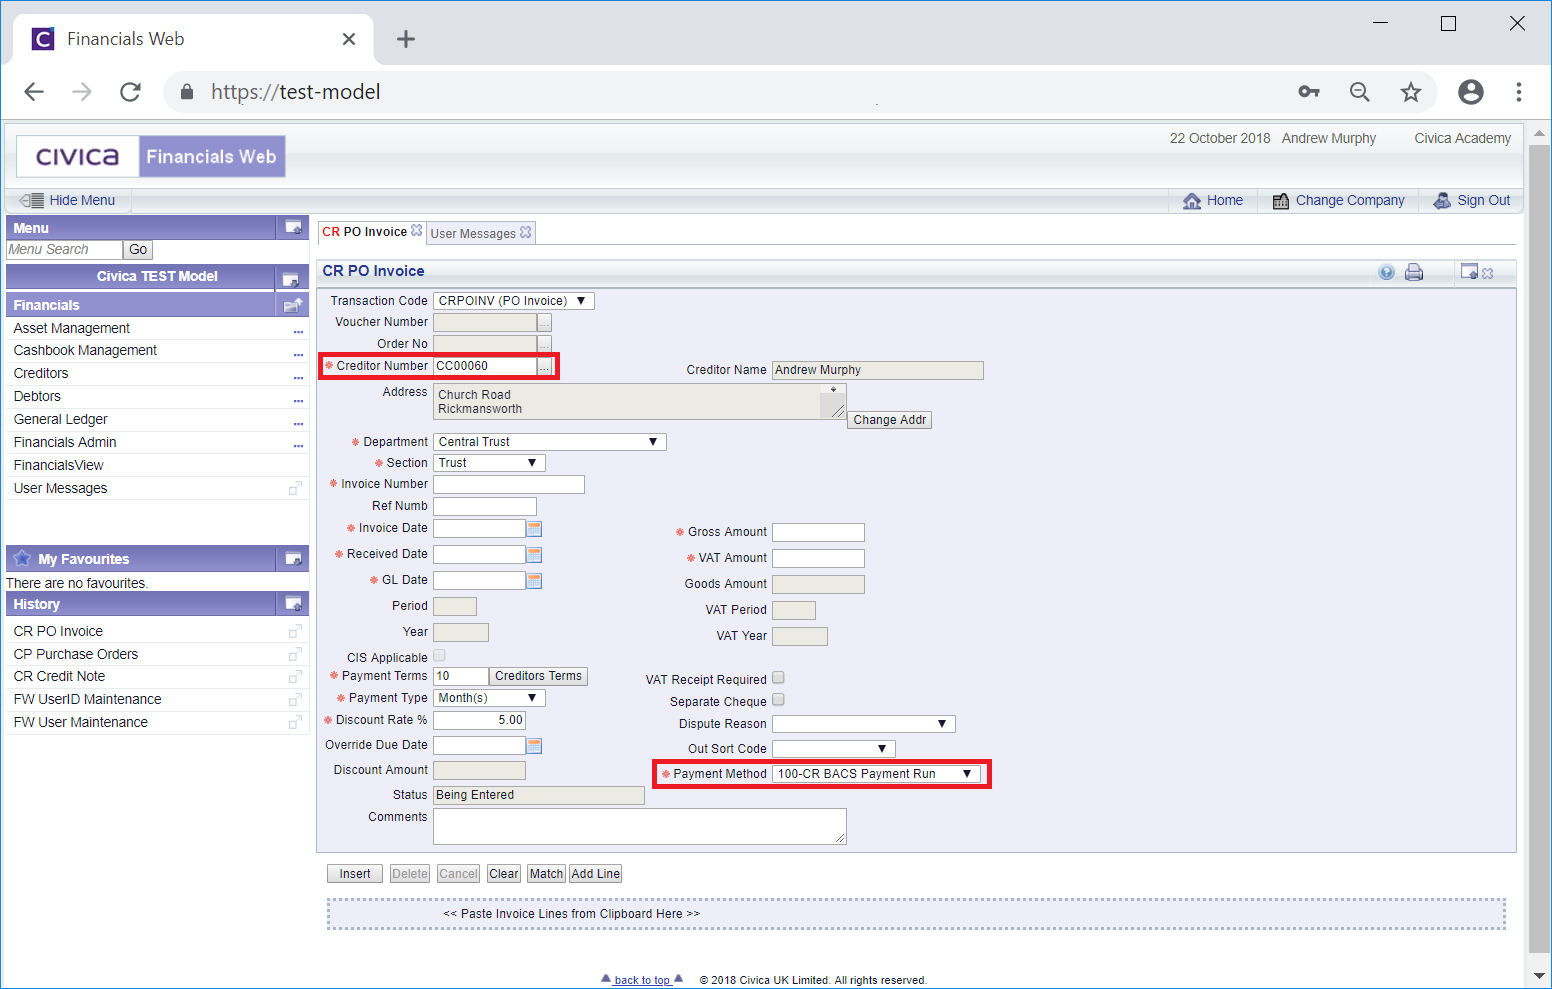Open Override Due Date calendar picker
The height and width of the screenshot is (989, 1552).
(534, 746)
